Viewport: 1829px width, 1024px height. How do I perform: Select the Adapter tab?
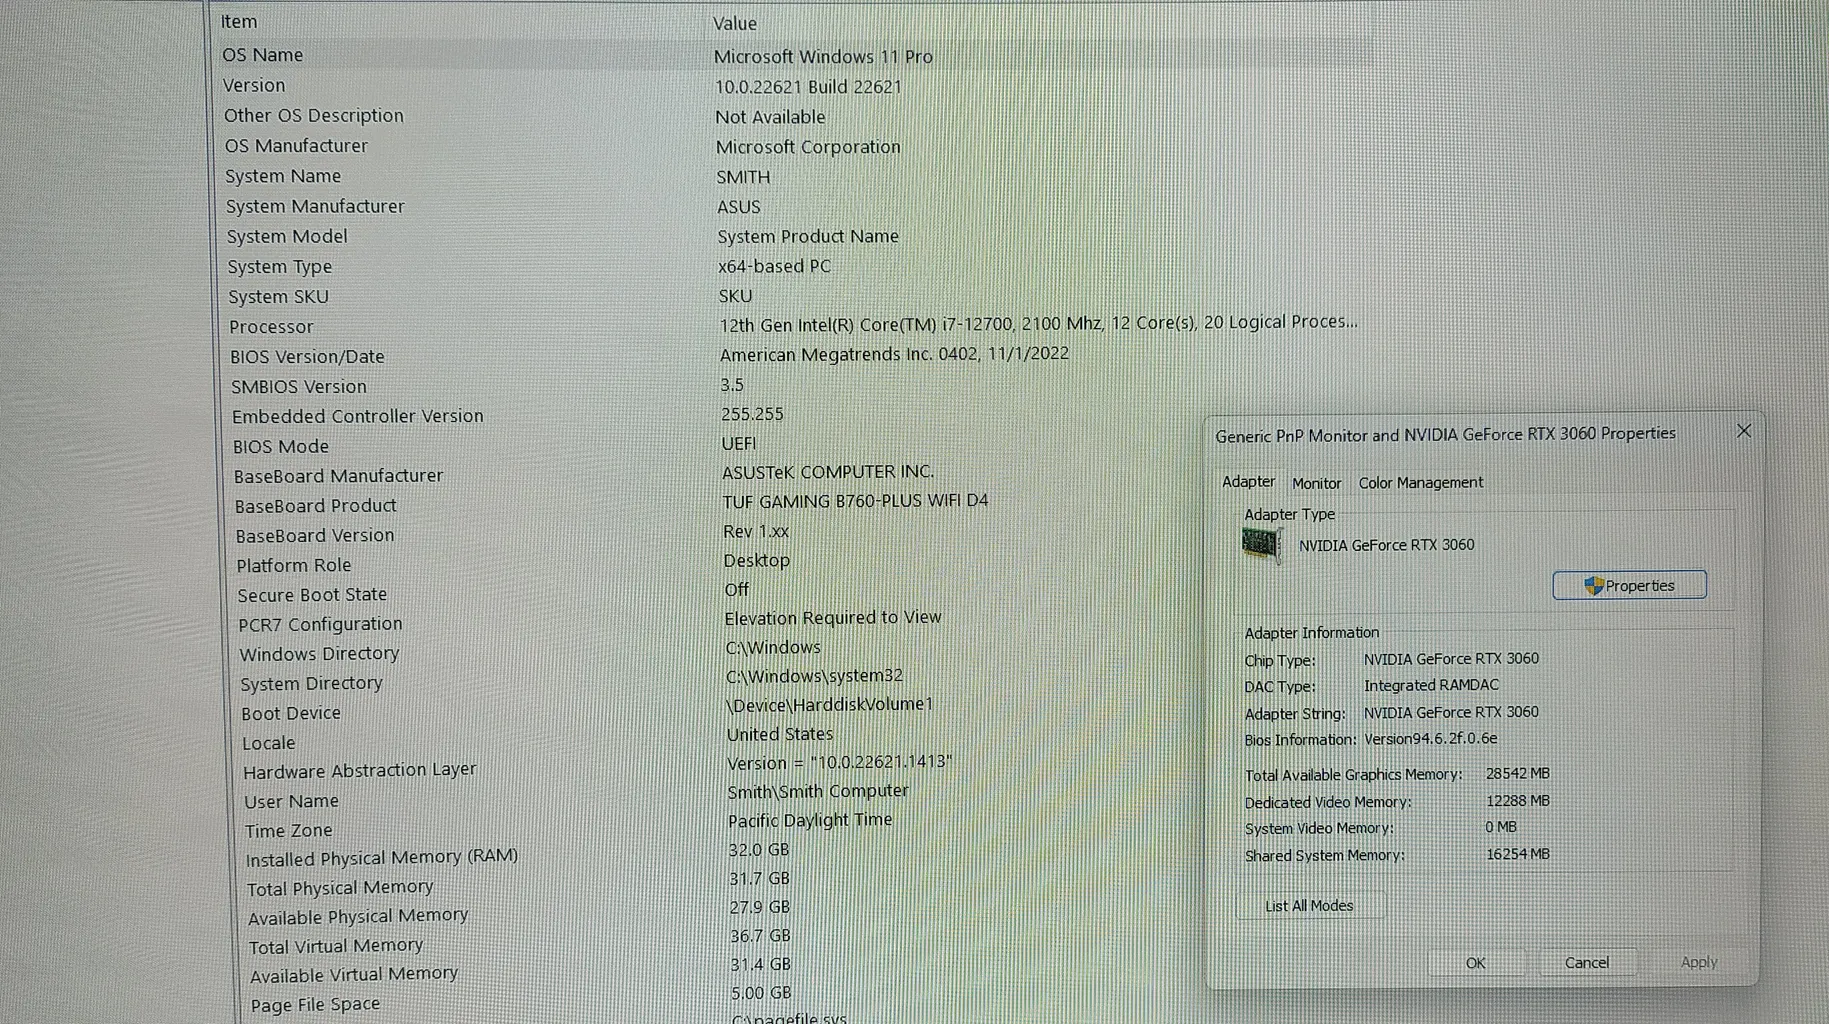1248,482
